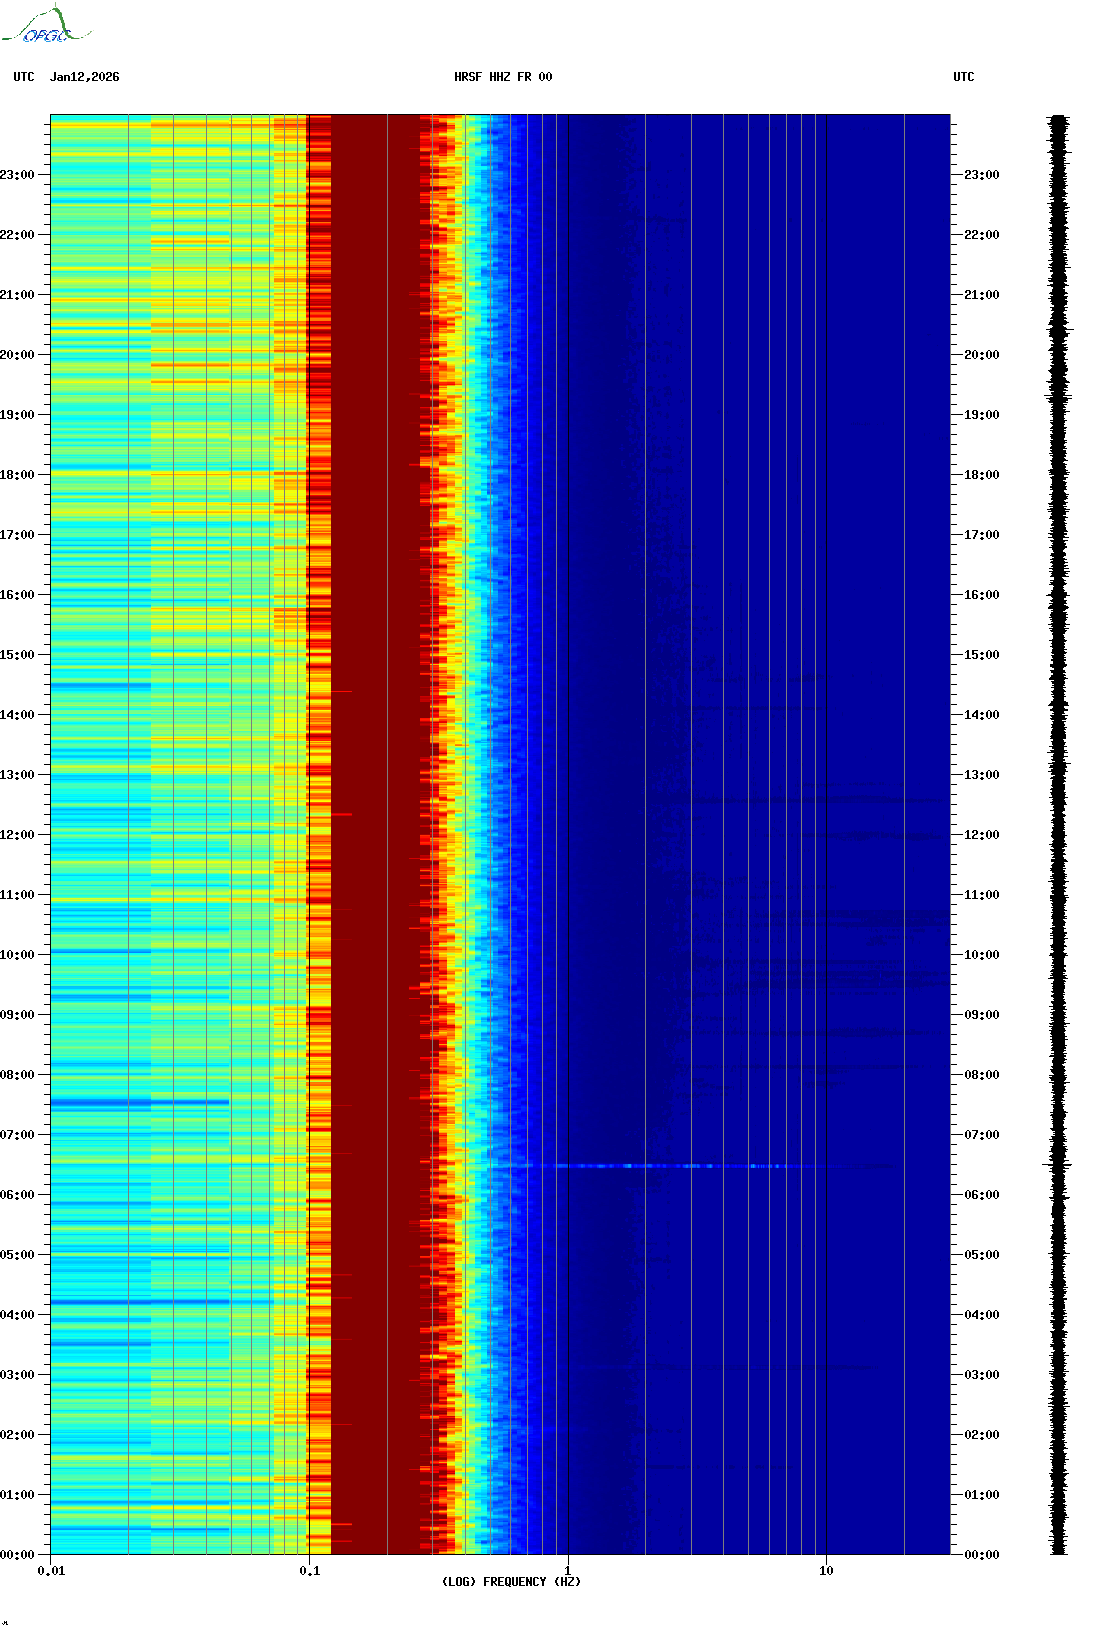This screenshot has height=1634, width=1102.
Task: Click the 1 Hz frequency axis label
Action: 568,1571
